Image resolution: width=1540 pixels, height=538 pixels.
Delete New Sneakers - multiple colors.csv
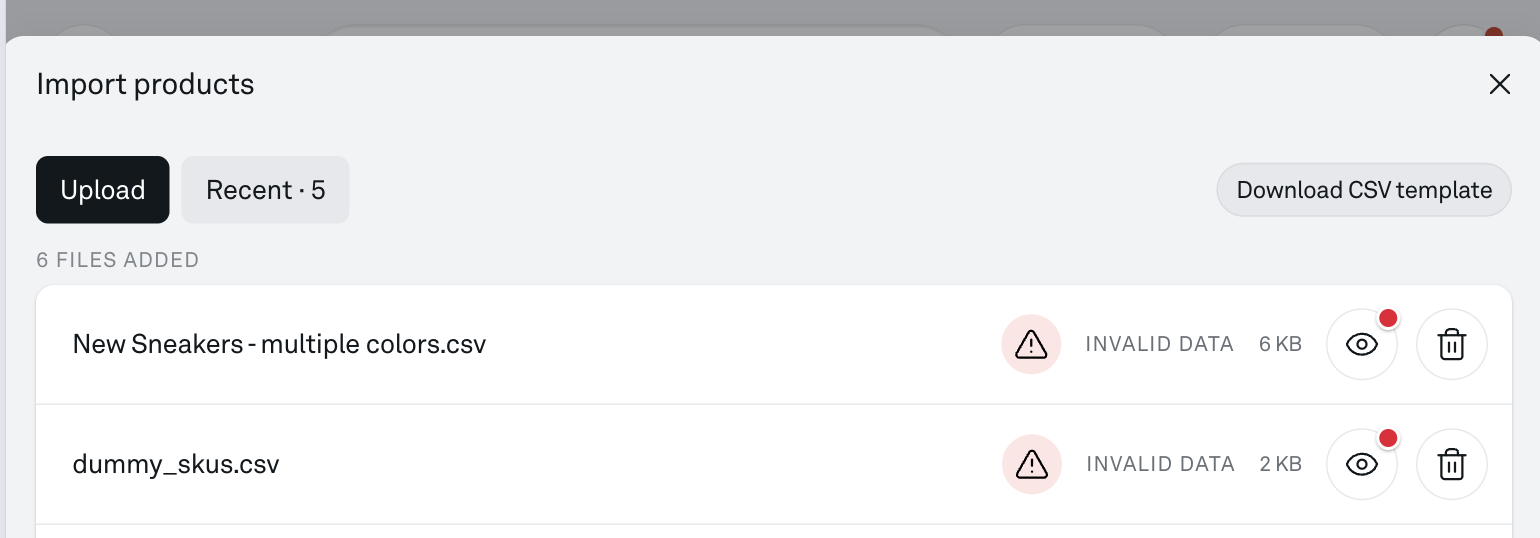(x=1452, y=345)
